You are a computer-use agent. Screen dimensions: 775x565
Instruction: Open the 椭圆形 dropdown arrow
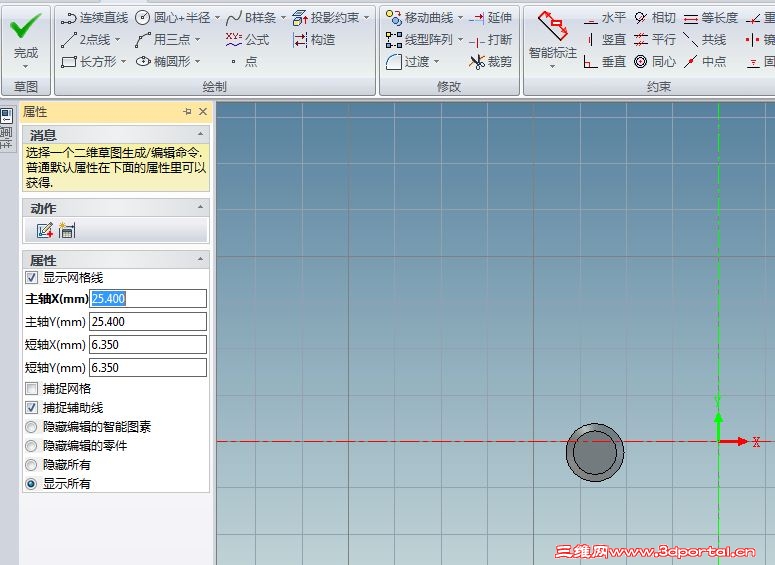click(198, 61)
